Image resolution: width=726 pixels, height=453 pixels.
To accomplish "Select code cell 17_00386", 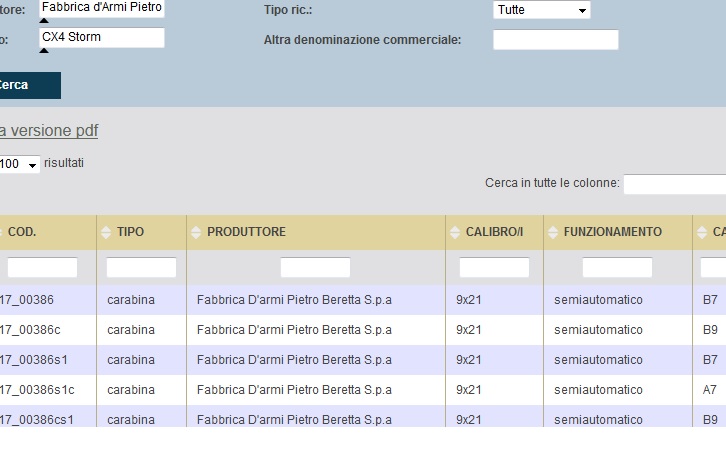I will tap(27, 300).
